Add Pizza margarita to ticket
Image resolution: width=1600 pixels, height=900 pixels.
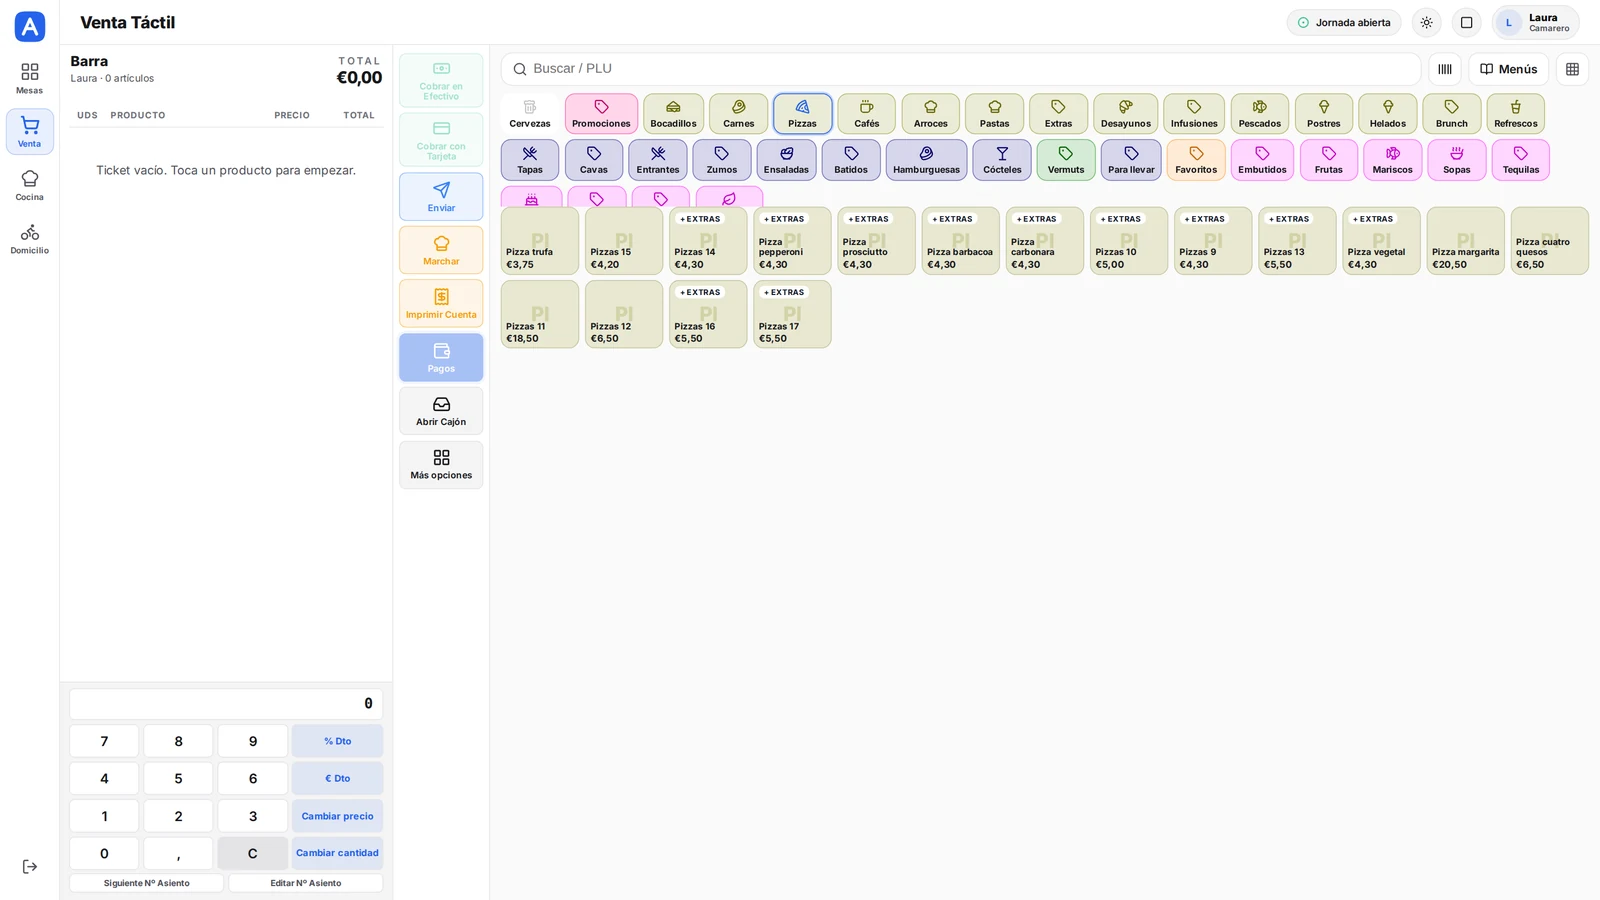pyautogui.click(x=1465, y=241)
